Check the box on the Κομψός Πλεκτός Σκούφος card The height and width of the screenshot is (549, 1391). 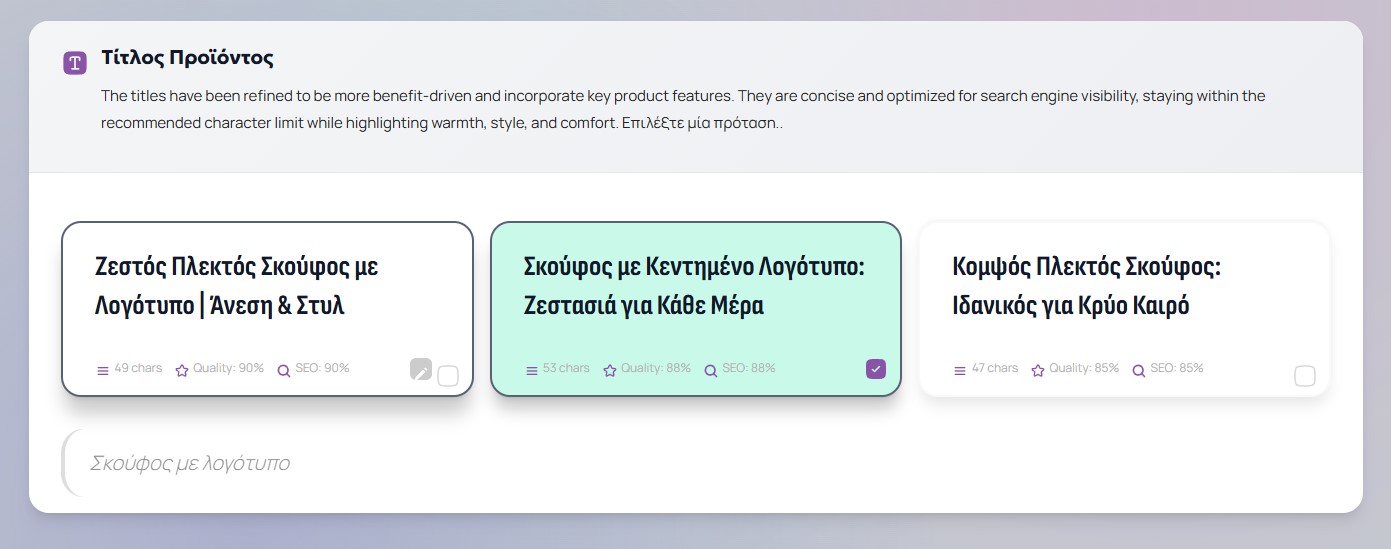click(x=1305, y=376)
